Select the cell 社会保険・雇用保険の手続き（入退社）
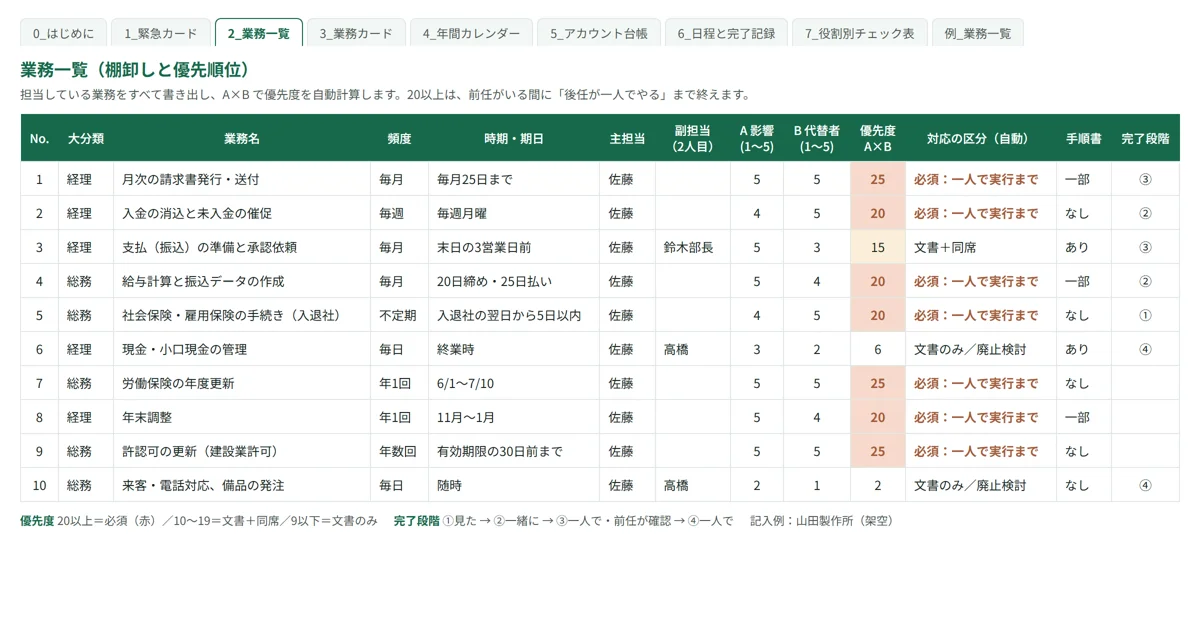The image size is (1200, 640). (242, 315)
